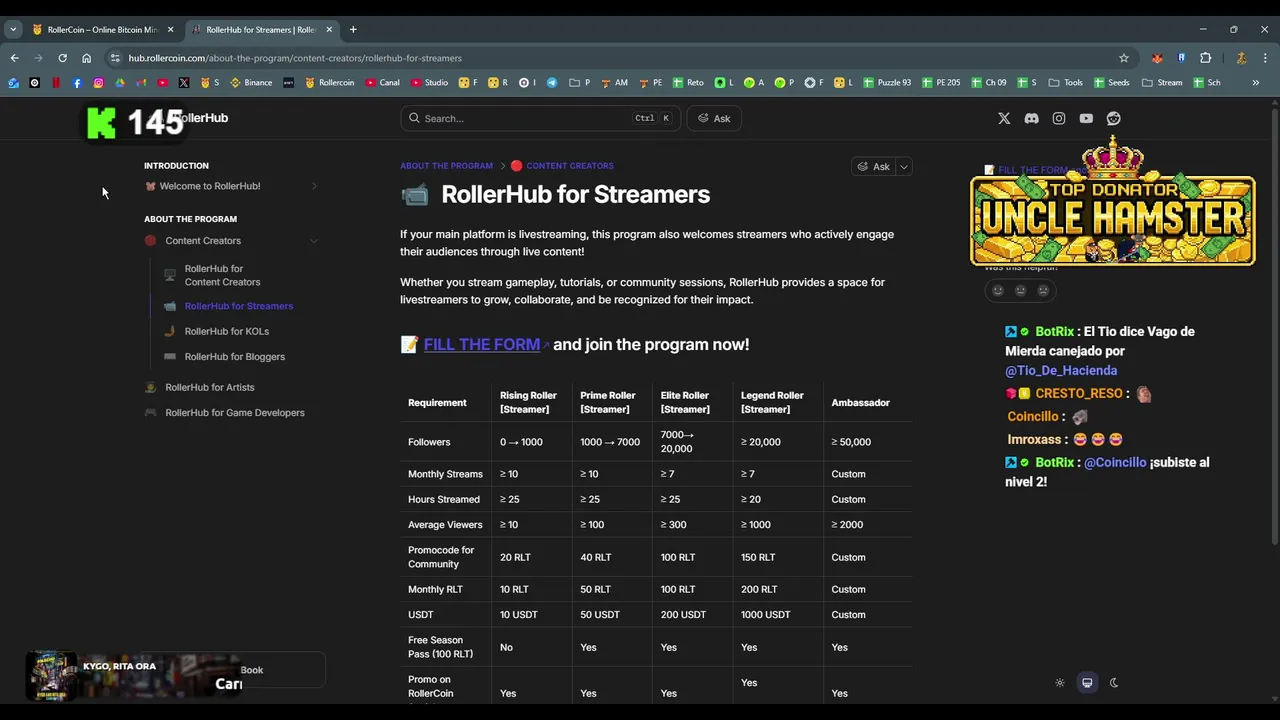Go back with browser back arrow
This screenshot has height=720, width=1280.
14,58
